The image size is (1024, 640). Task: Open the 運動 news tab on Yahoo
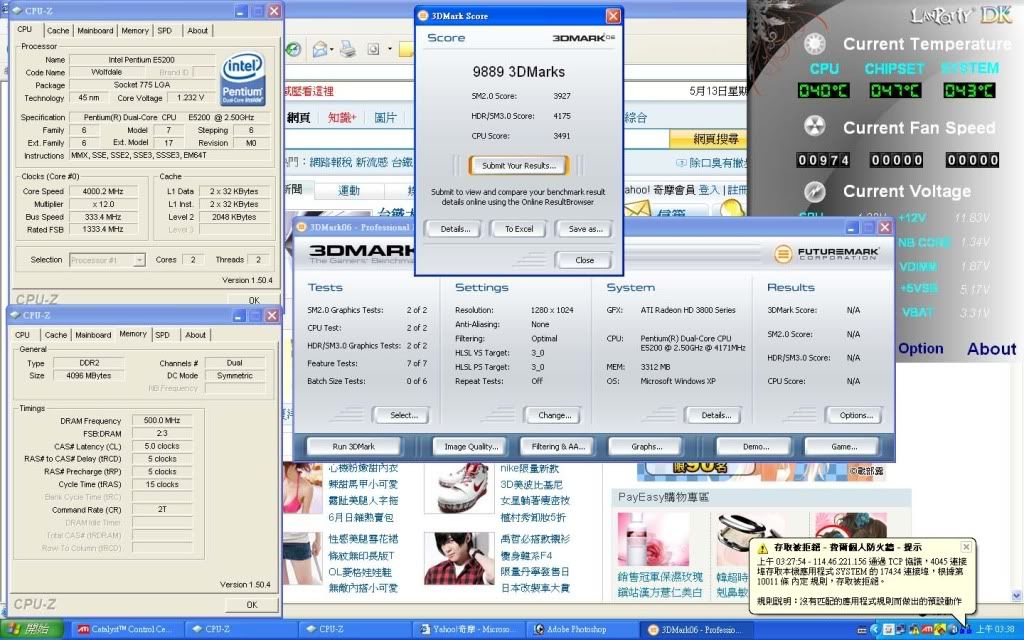(x=349, y=190)
